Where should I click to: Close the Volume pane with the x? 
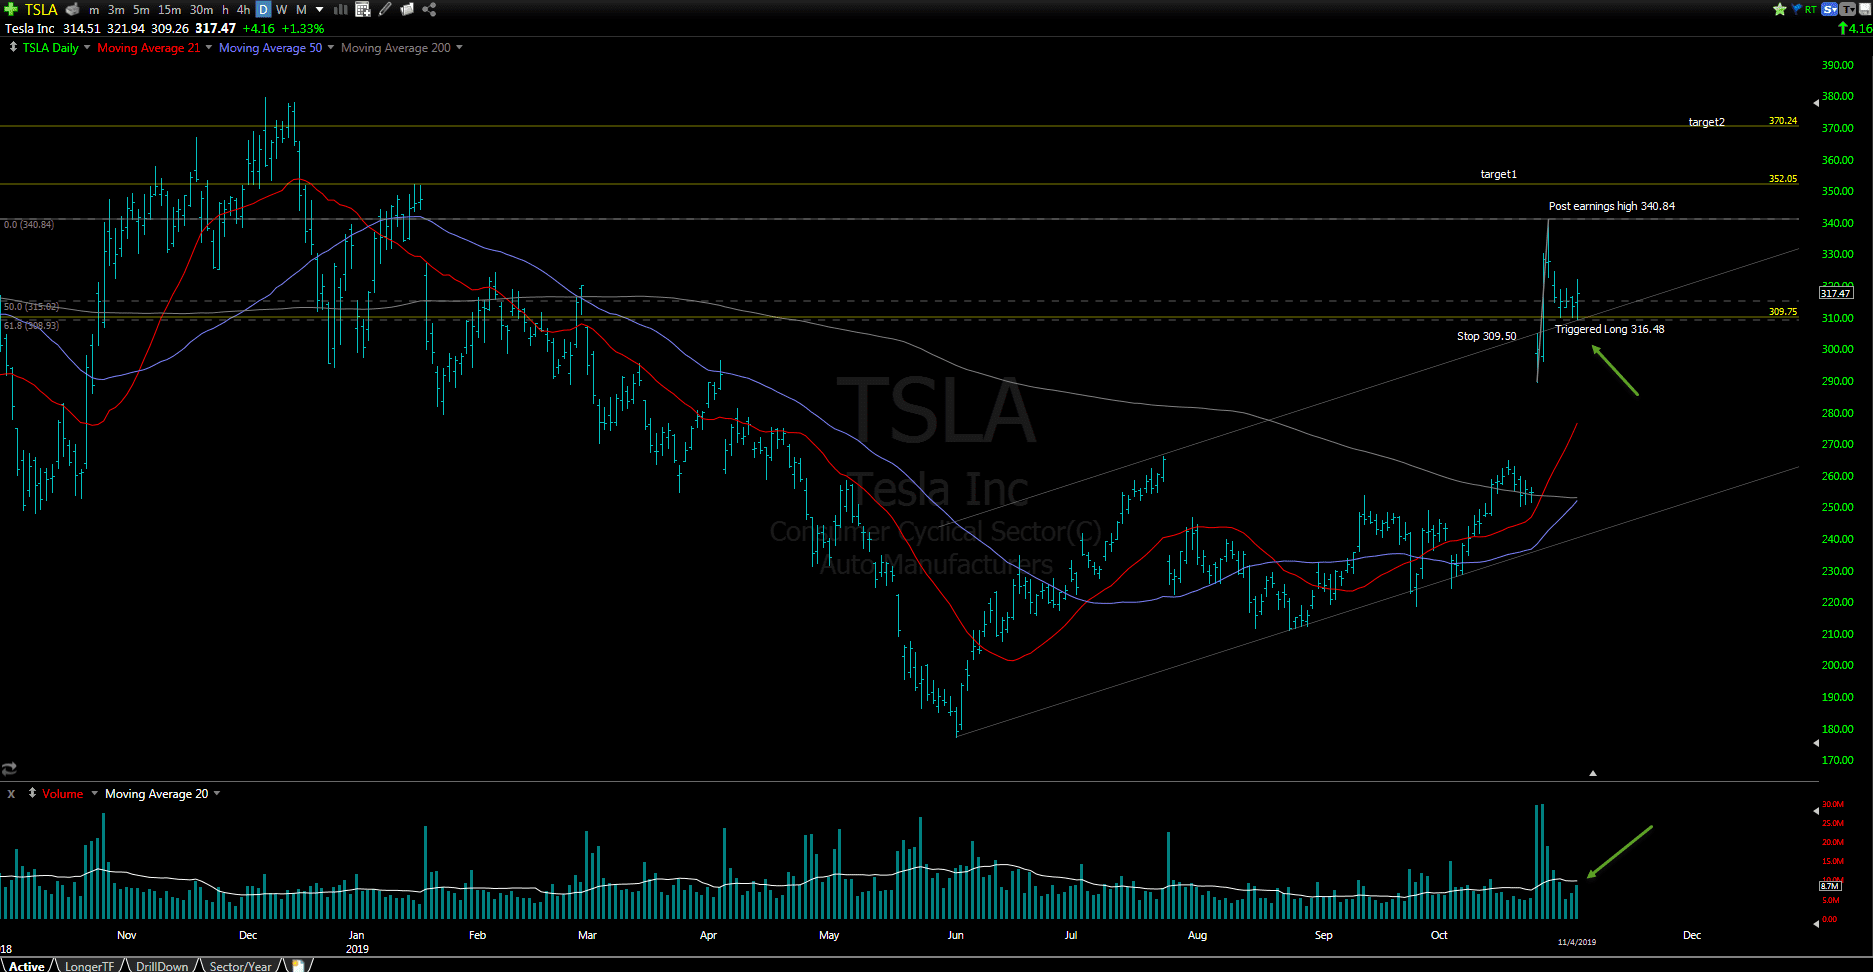pos(11,794)
